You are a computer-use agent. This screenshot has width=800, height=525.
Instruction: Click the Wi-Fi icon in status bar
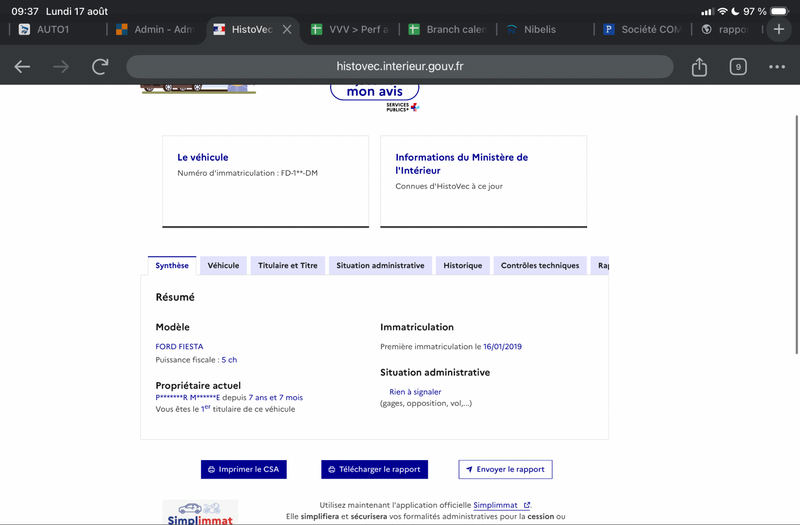722,11
